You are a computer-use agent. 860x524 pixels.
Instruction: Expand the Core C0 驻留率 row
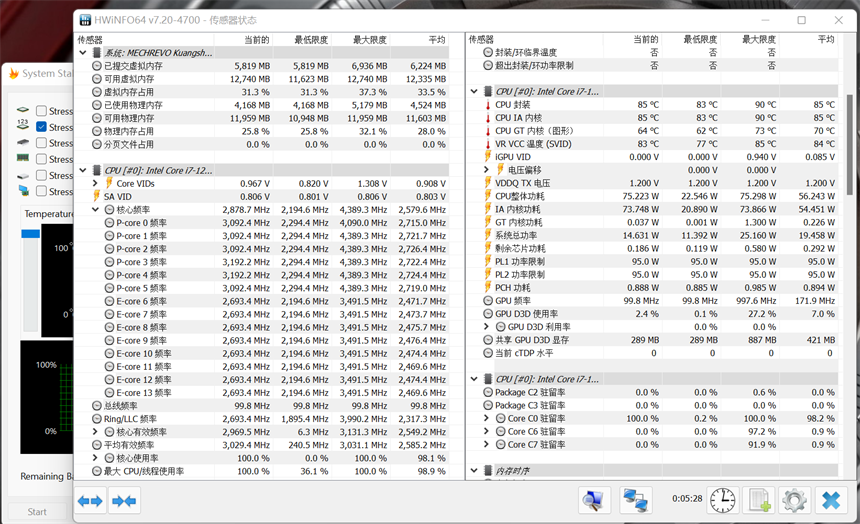point(486,418)
